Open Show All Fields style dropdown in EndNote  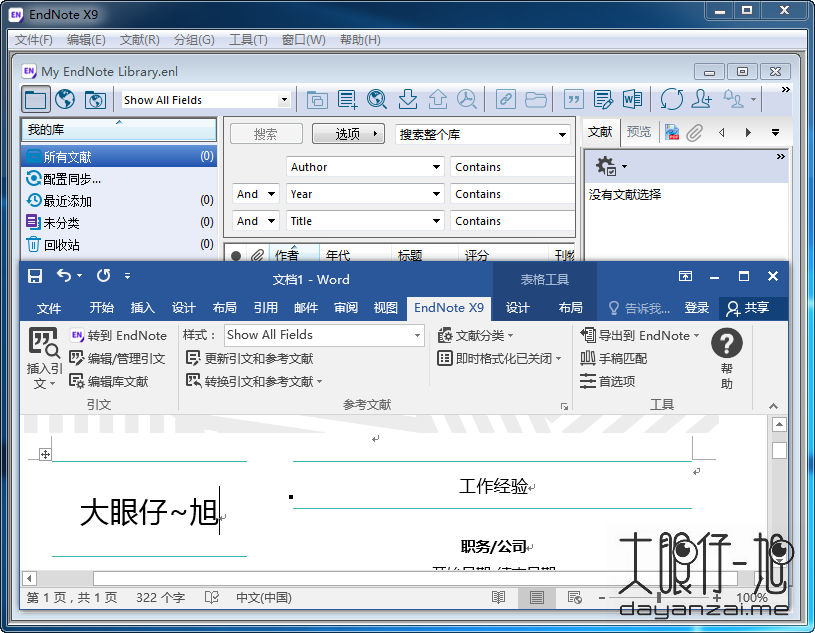pos(284,100)
